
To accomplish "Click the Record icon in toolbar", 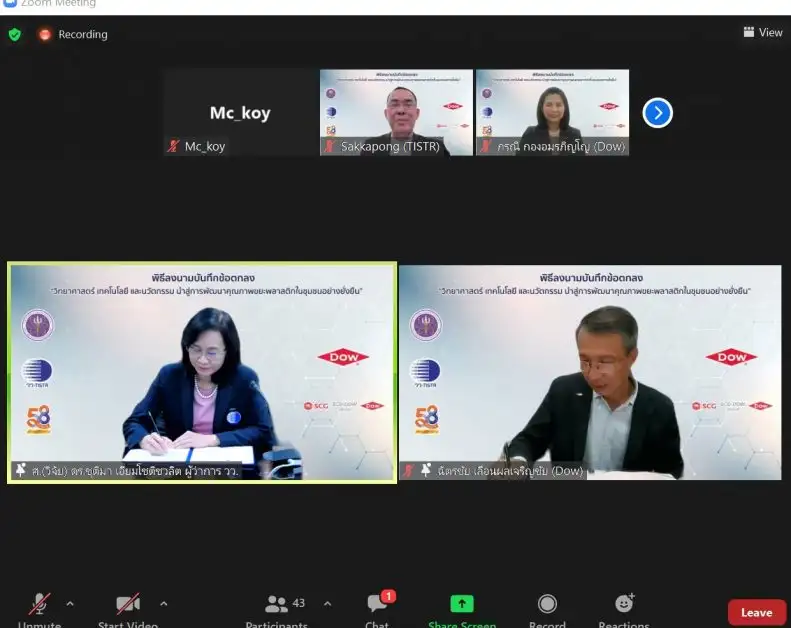I will pos(547,604).
